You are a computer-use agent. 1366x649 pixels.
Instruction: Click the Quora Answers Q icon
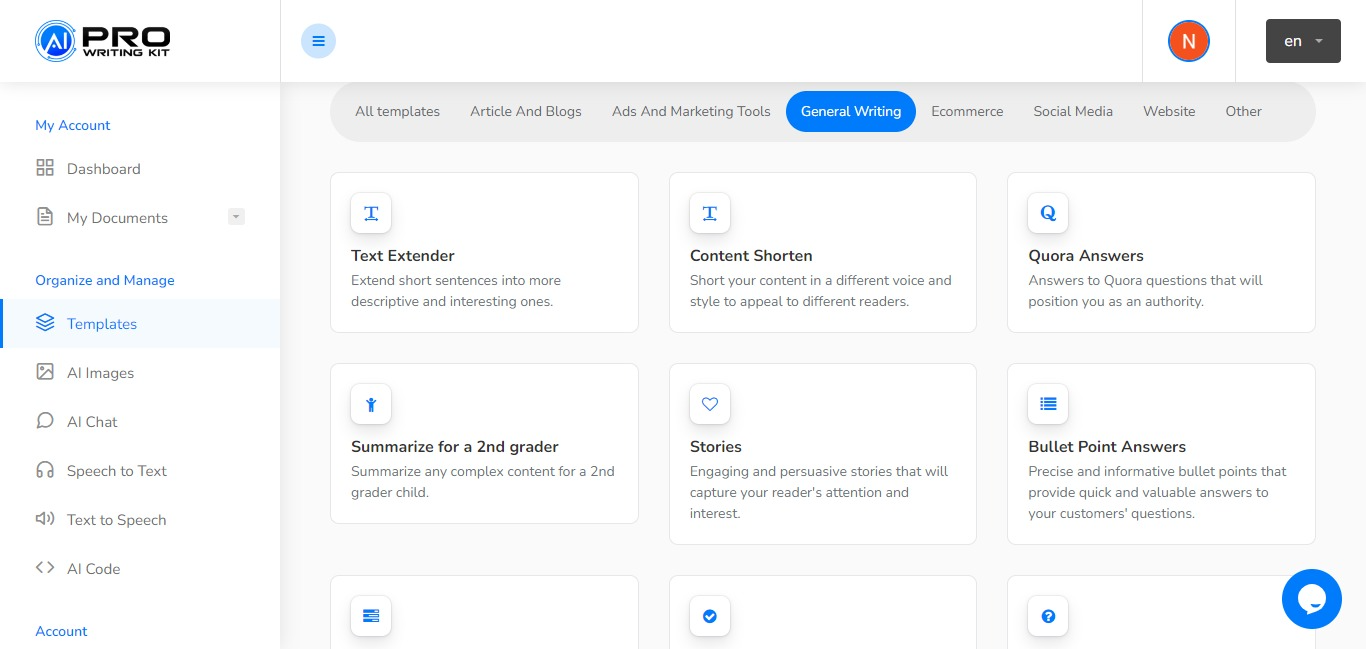(x=1048, y=213)
